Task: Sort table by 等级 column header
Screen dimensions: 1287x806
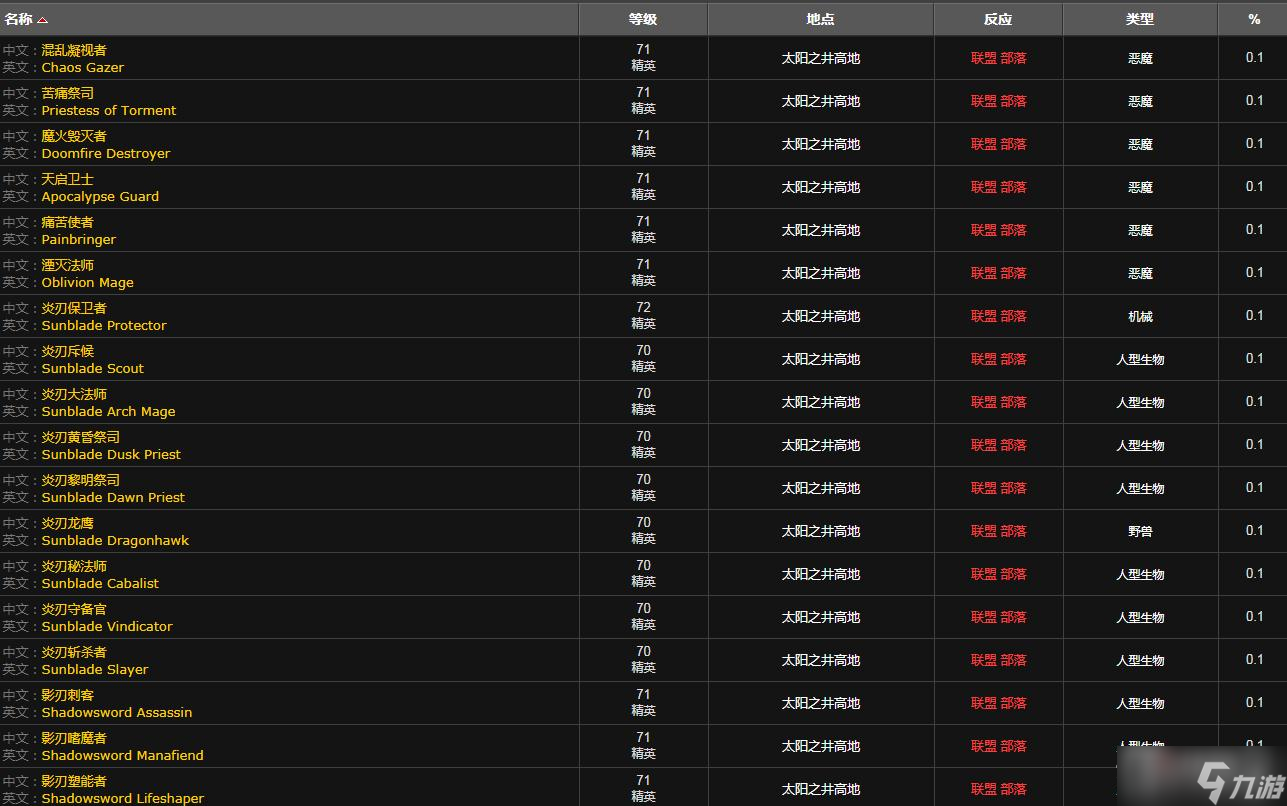Action: (x=643, y=19)
